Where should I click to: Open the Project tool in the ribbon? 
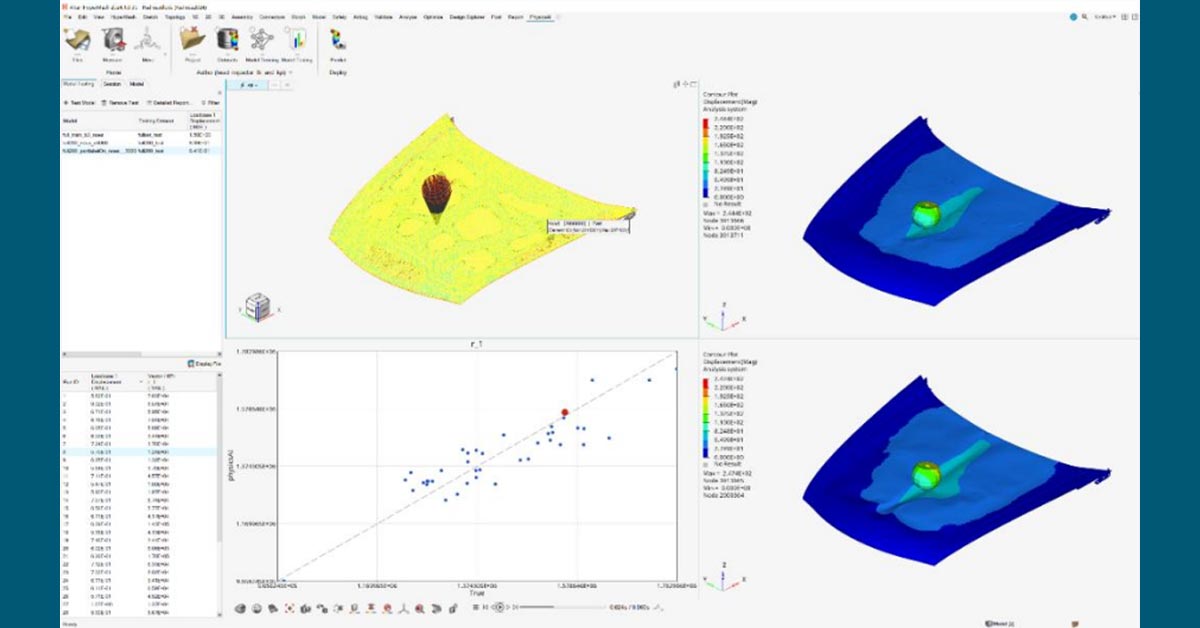click(x=192, y=42)
